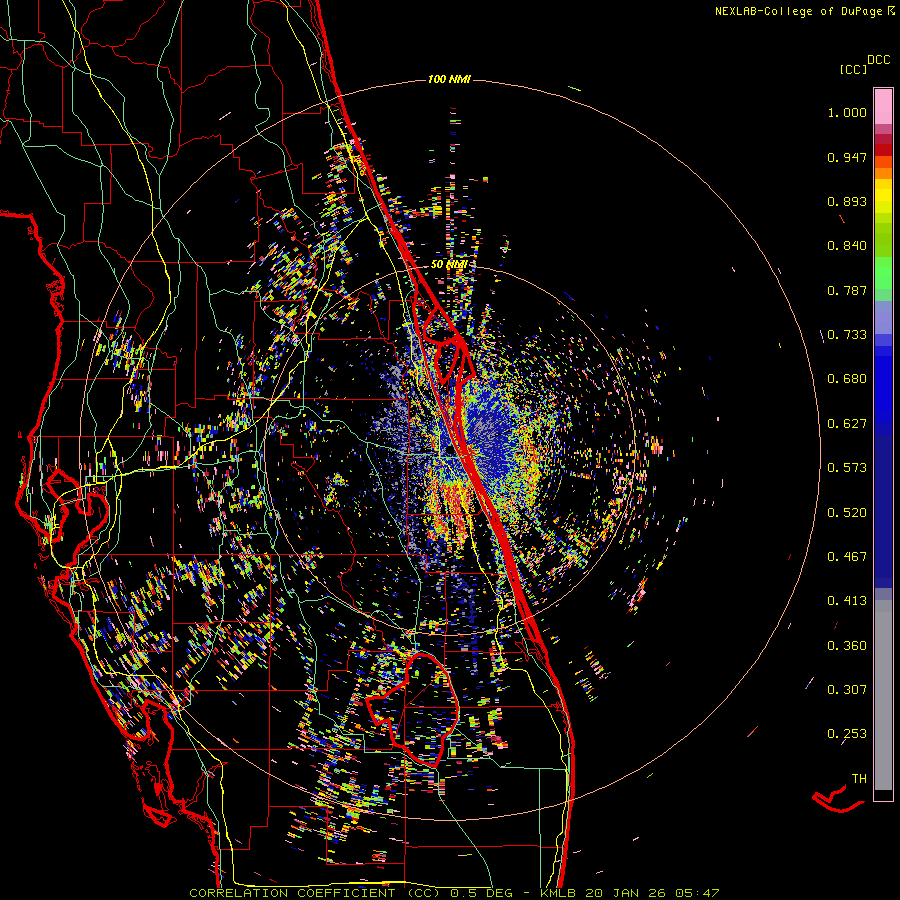Click the TH threshold label
The image size is (900, 900).
pyautogui.click(x=859, y=779)
